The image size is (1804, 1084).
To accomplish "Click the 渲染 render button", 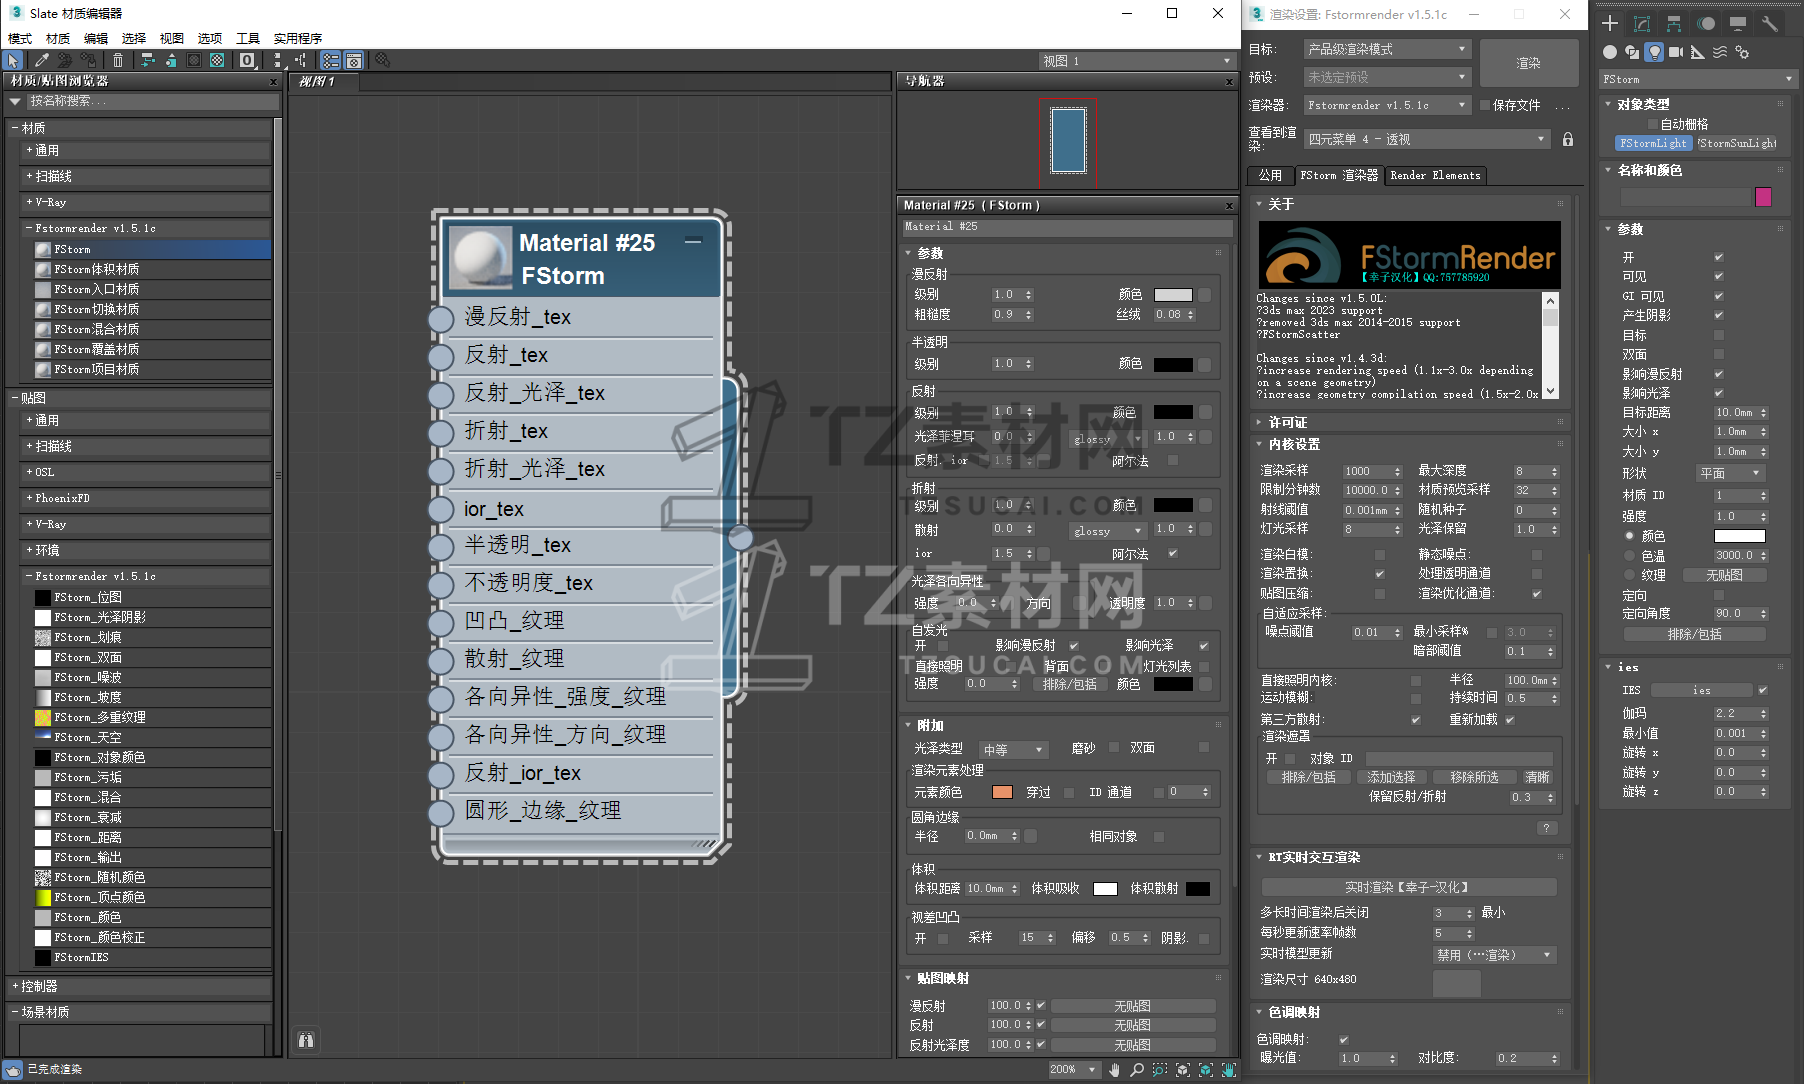I will (x=1528, y=63).
